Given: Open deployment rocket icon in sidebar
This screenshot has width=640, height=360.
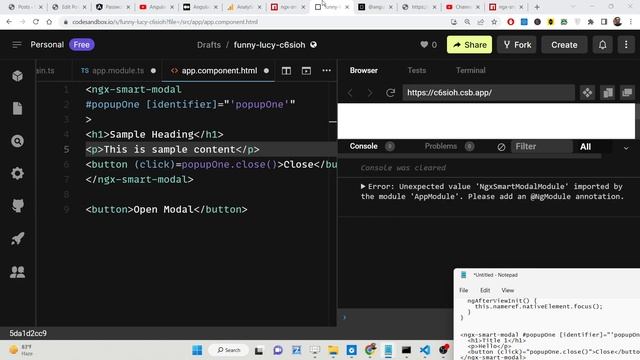Looking at the screenshot, I should point(18,238).
